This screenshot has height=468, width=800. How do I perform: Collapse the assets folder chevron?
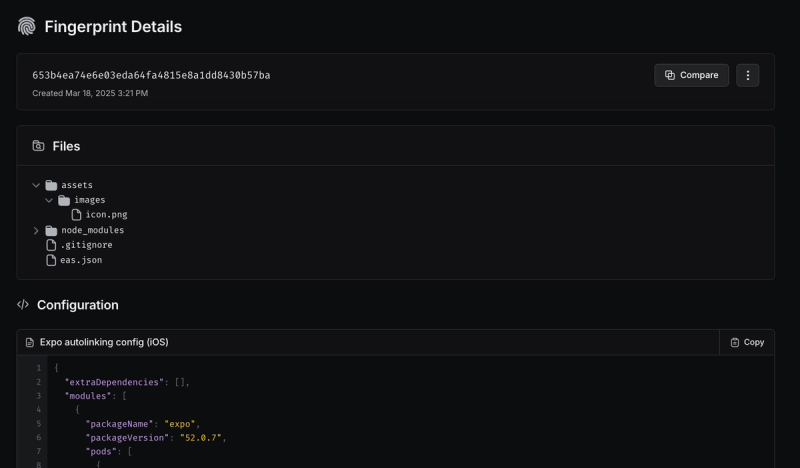36,185
